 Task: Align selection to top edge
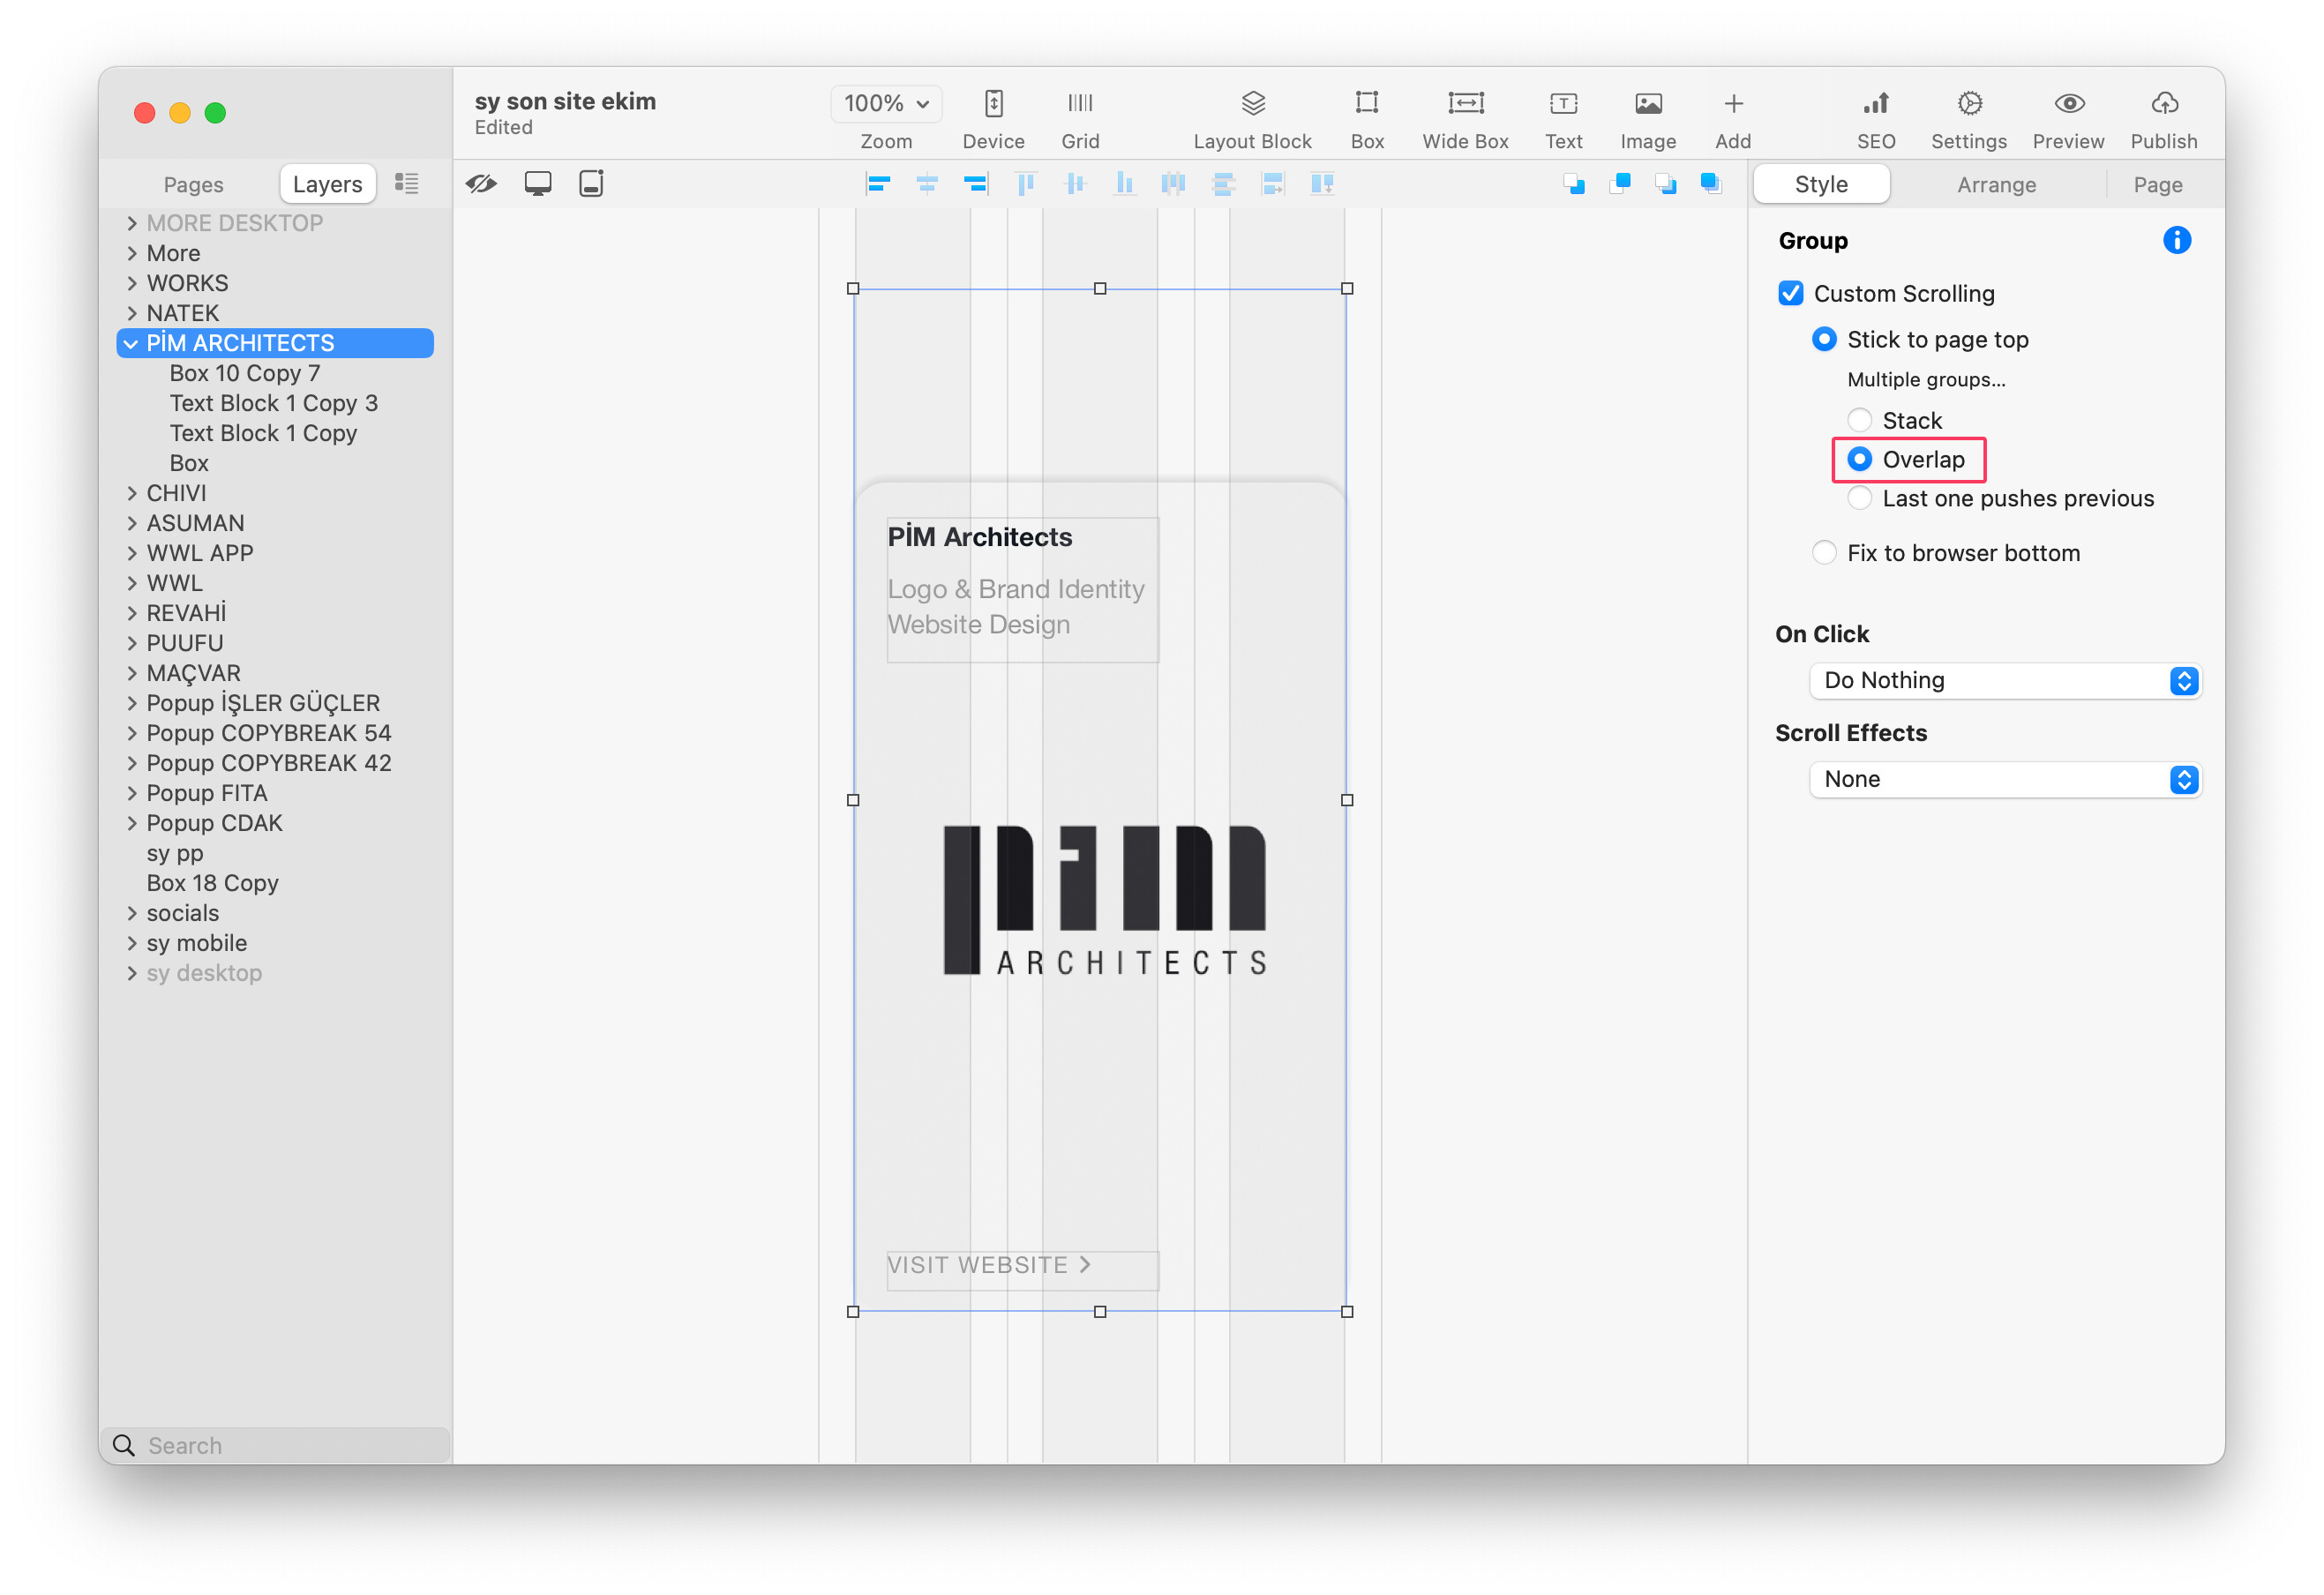(1025, 184)
